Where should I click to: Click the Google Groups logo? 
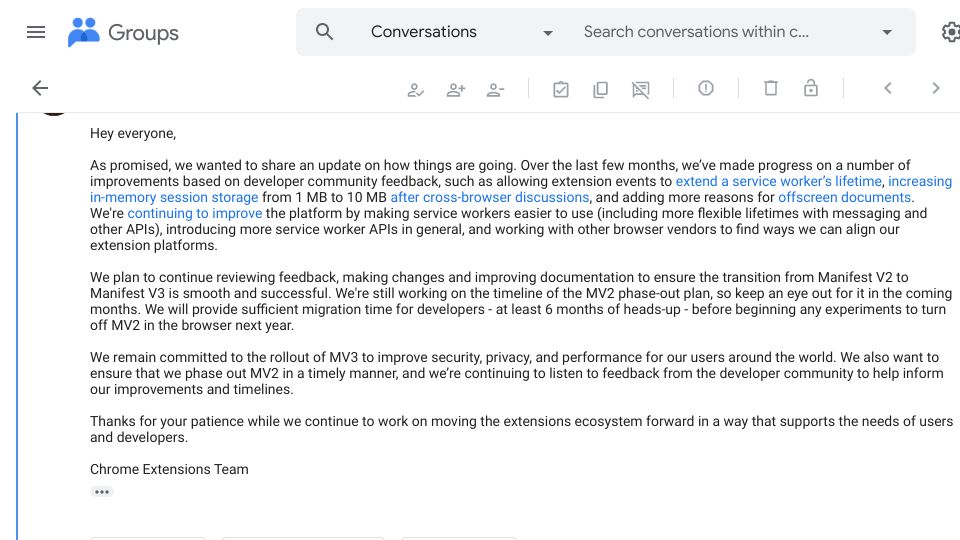pyautogui.click(x=123, y=32)
